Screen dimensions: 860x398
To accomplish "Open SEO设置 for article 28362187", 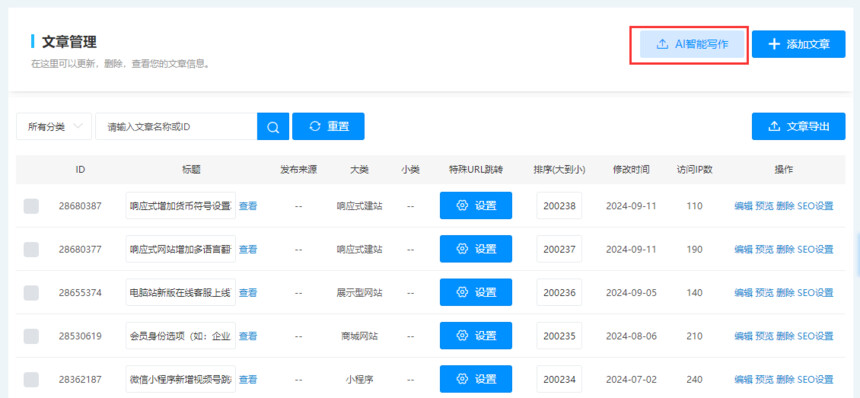I will (x=815, y=379).
